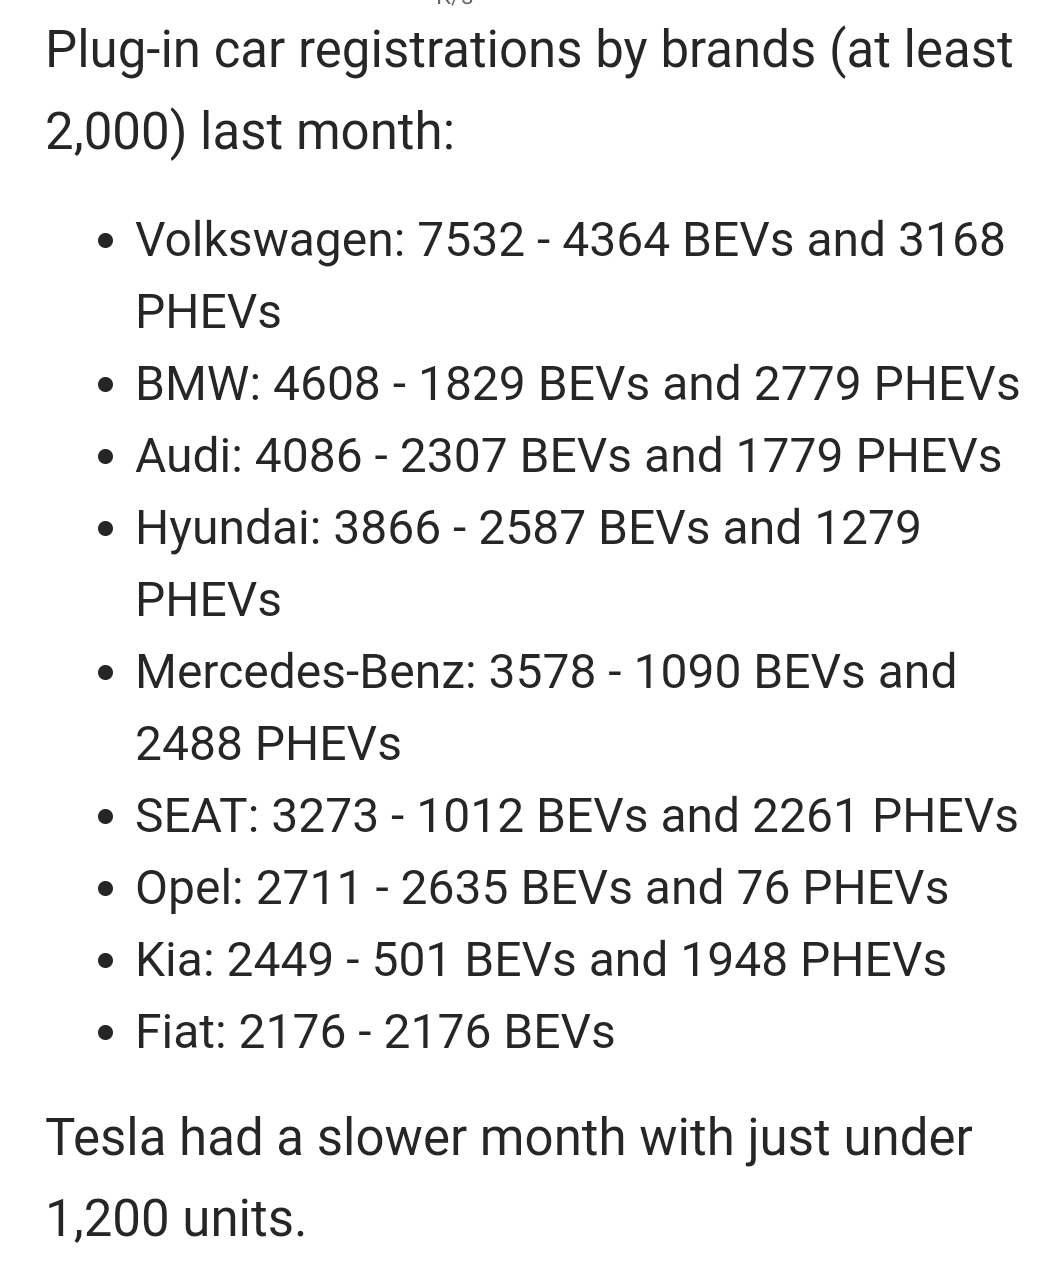
Task: Select the SEAT list entry
Action: pyautogui.click(x=576, y=816)
